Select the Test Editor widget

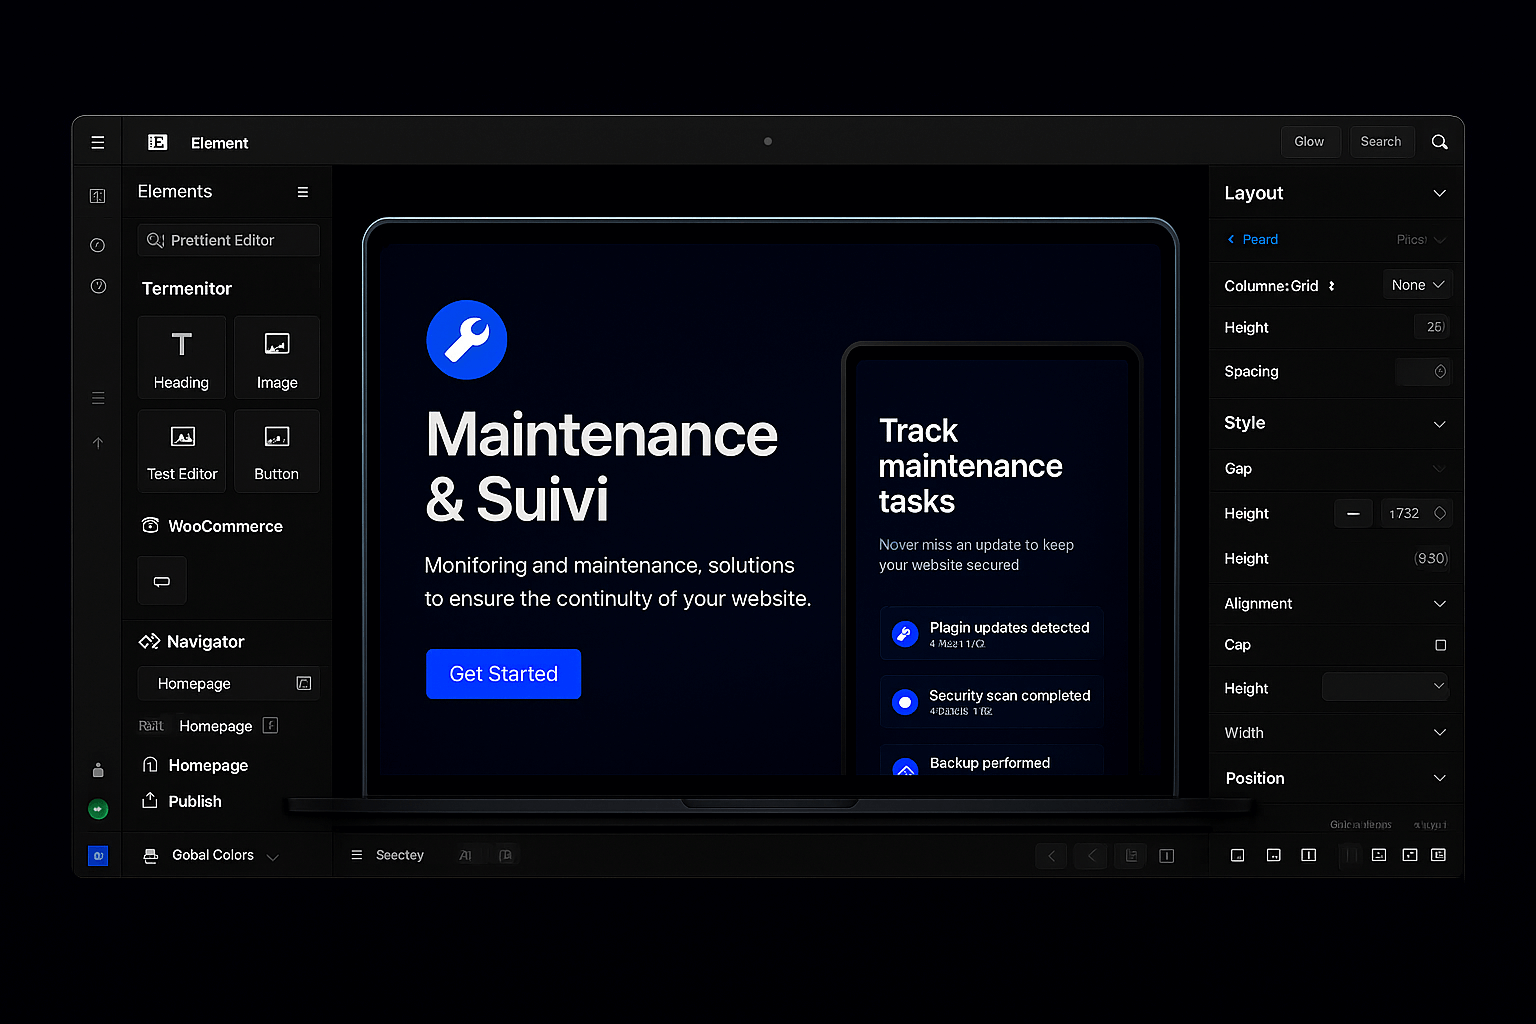pyautogui.click(x=181, y=451)
